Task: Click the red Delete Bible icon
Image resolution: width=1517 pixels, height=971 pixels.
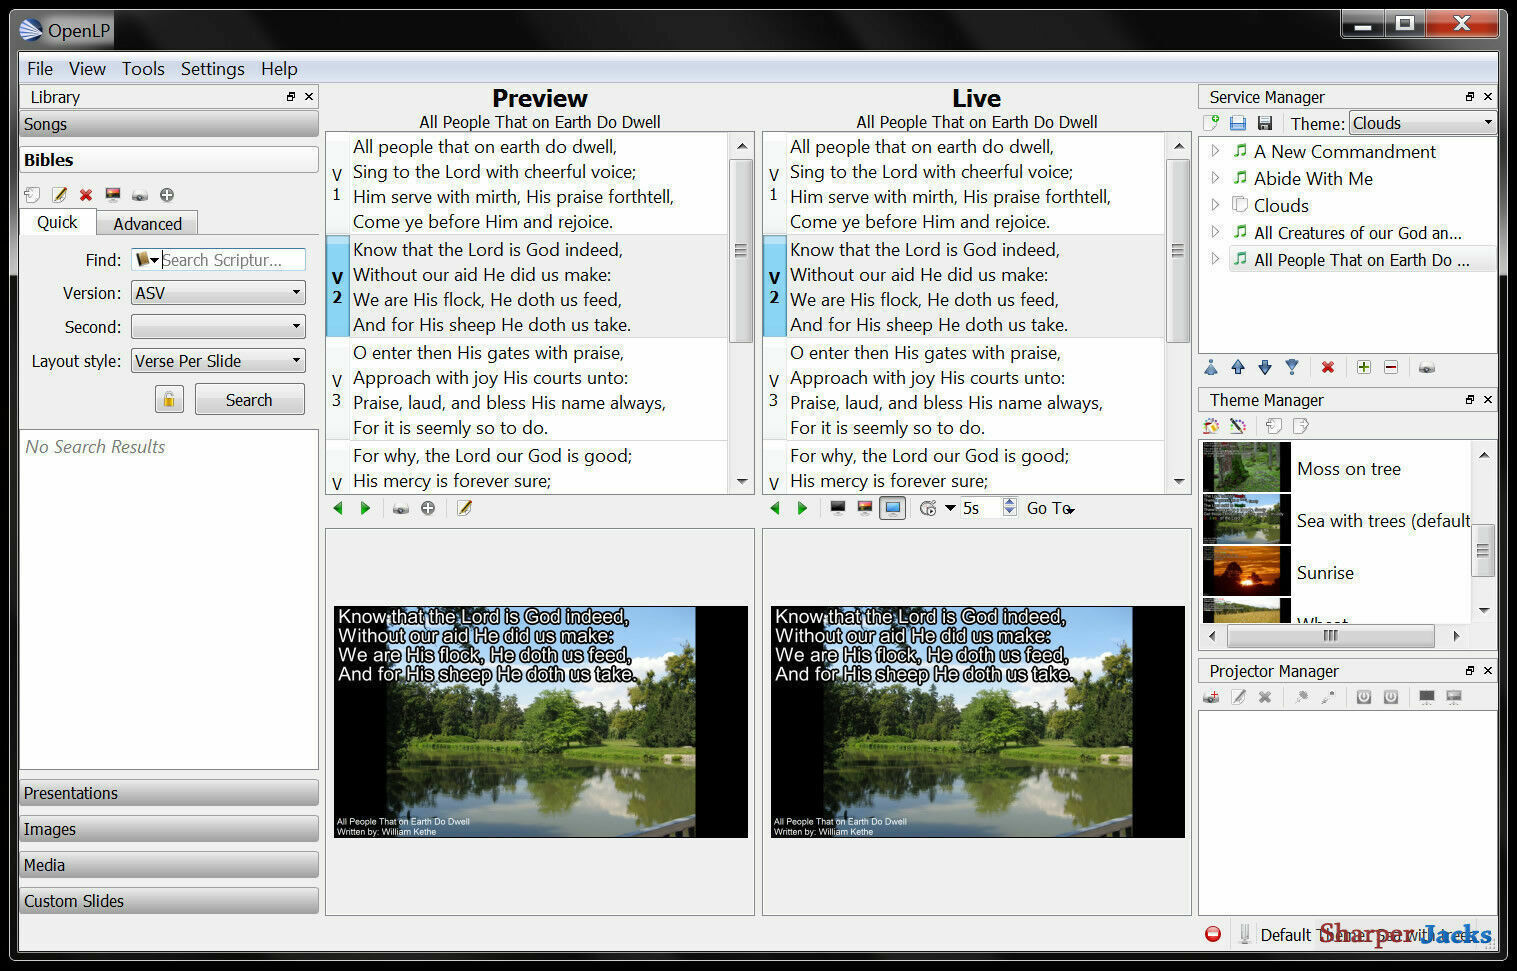Action: pyautogui.click(x=86, y=195)
